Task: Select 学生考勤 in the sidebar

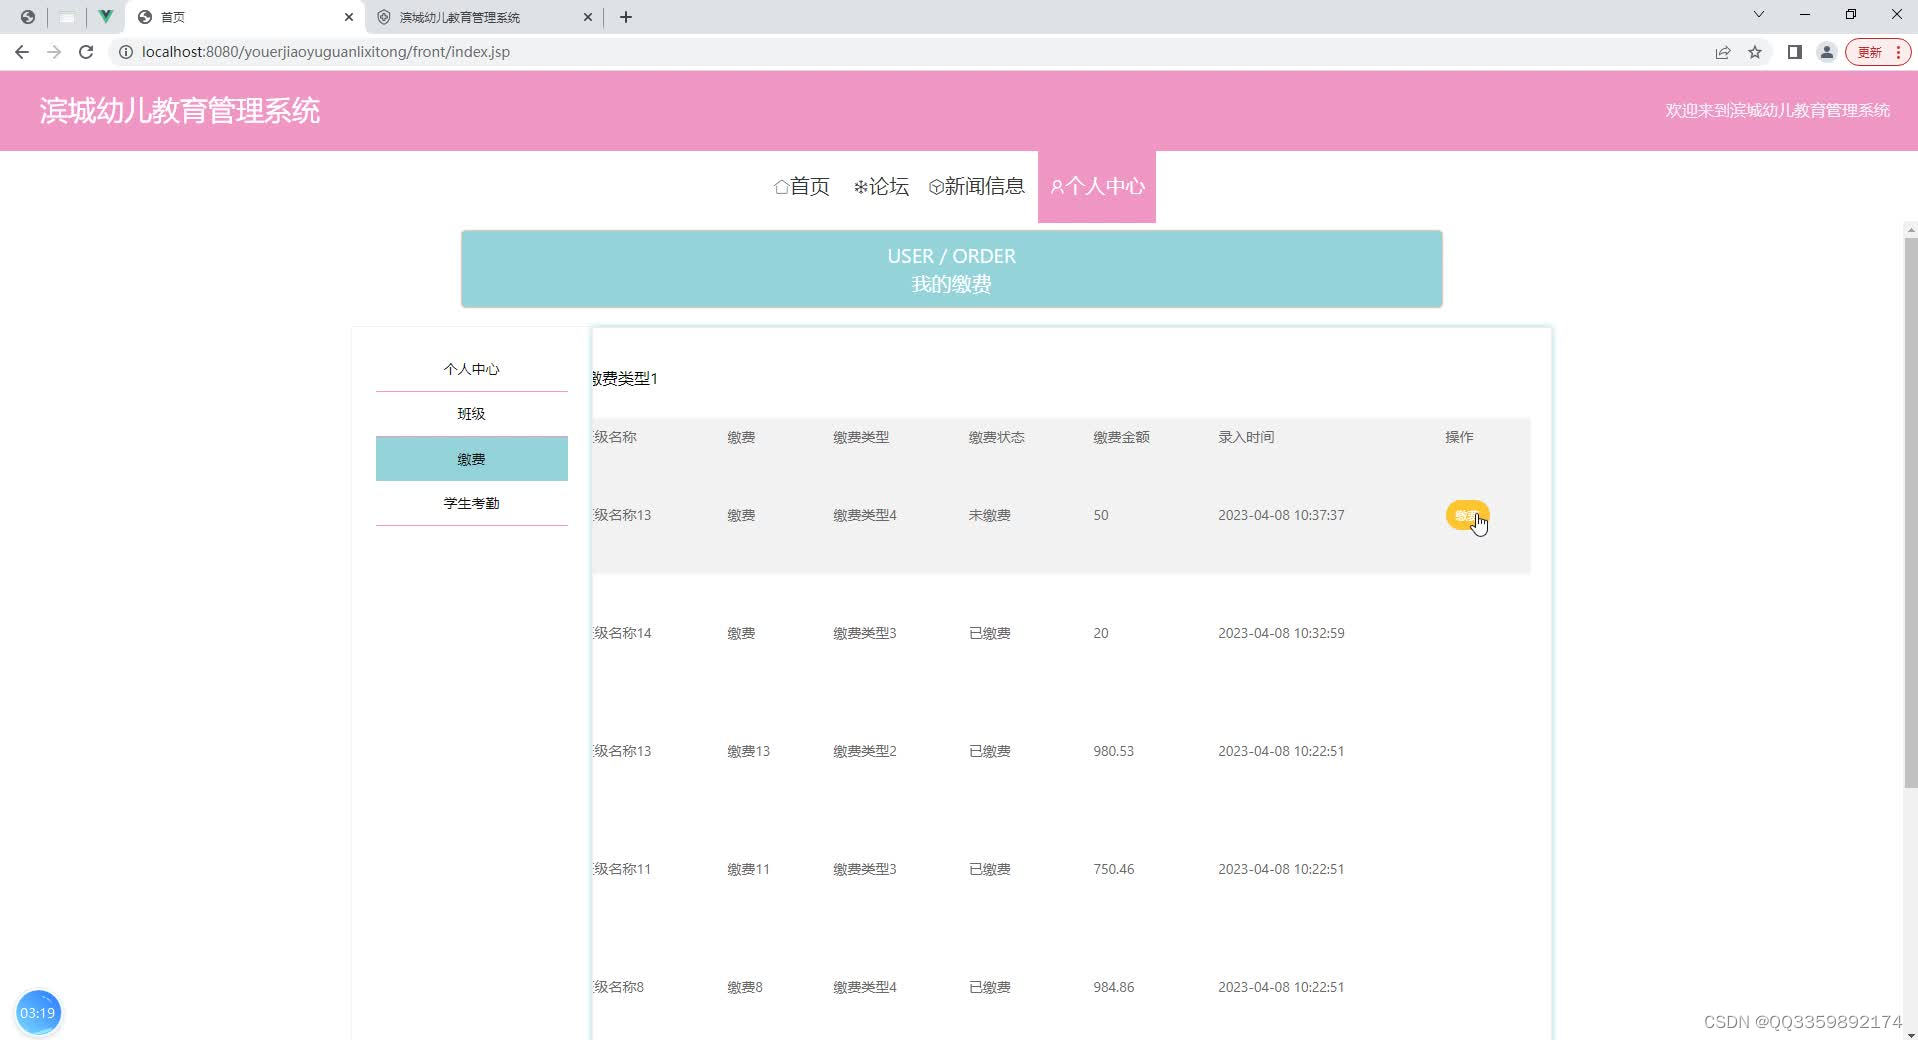Action: click(x=472, y=503)
